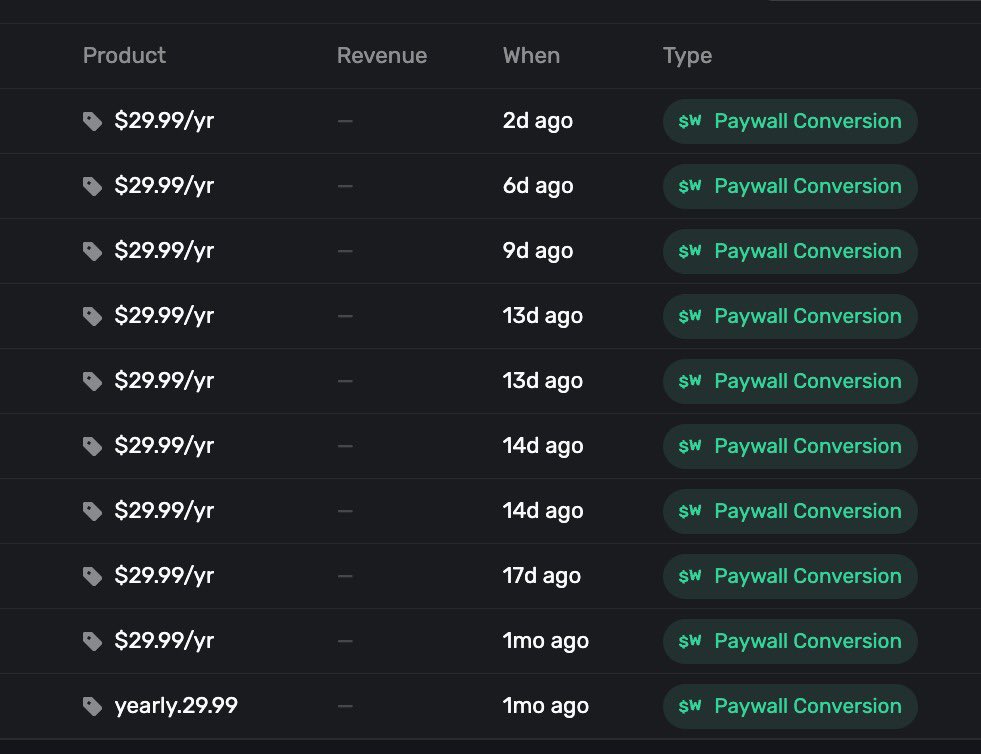Click the tag icon beside yearly.29.99

(x=93, y=706)
